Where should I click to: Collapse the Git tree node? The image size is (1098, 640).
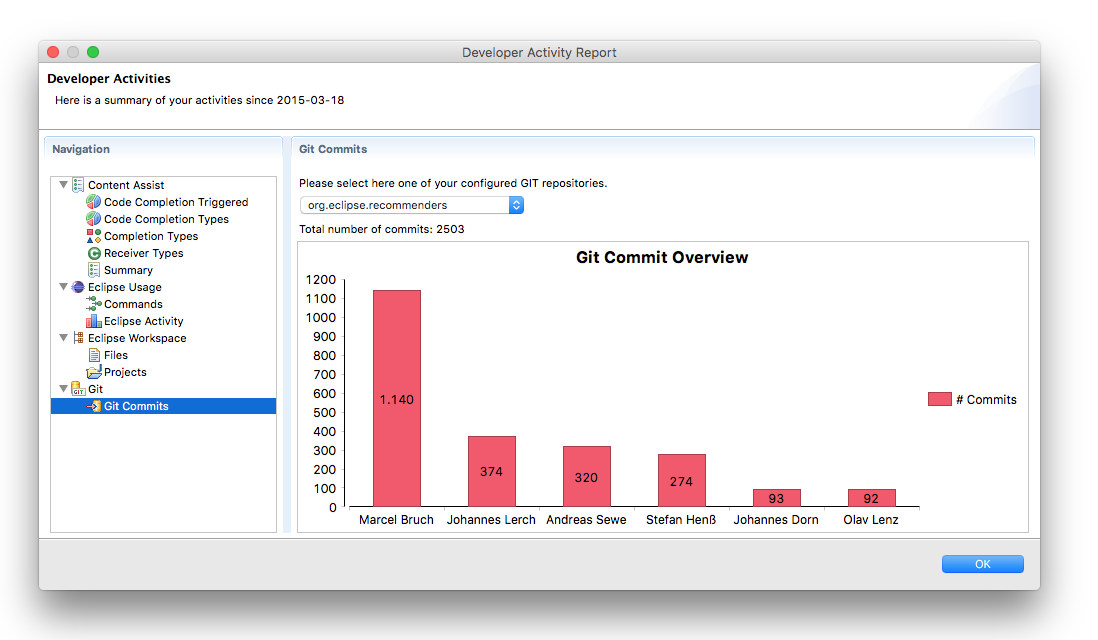pos(64,389)
